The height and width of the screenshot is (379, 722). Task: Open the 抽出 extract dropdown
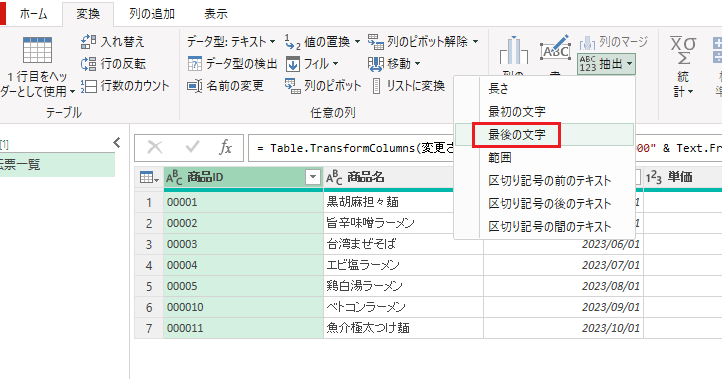click(x=606, y=64)
